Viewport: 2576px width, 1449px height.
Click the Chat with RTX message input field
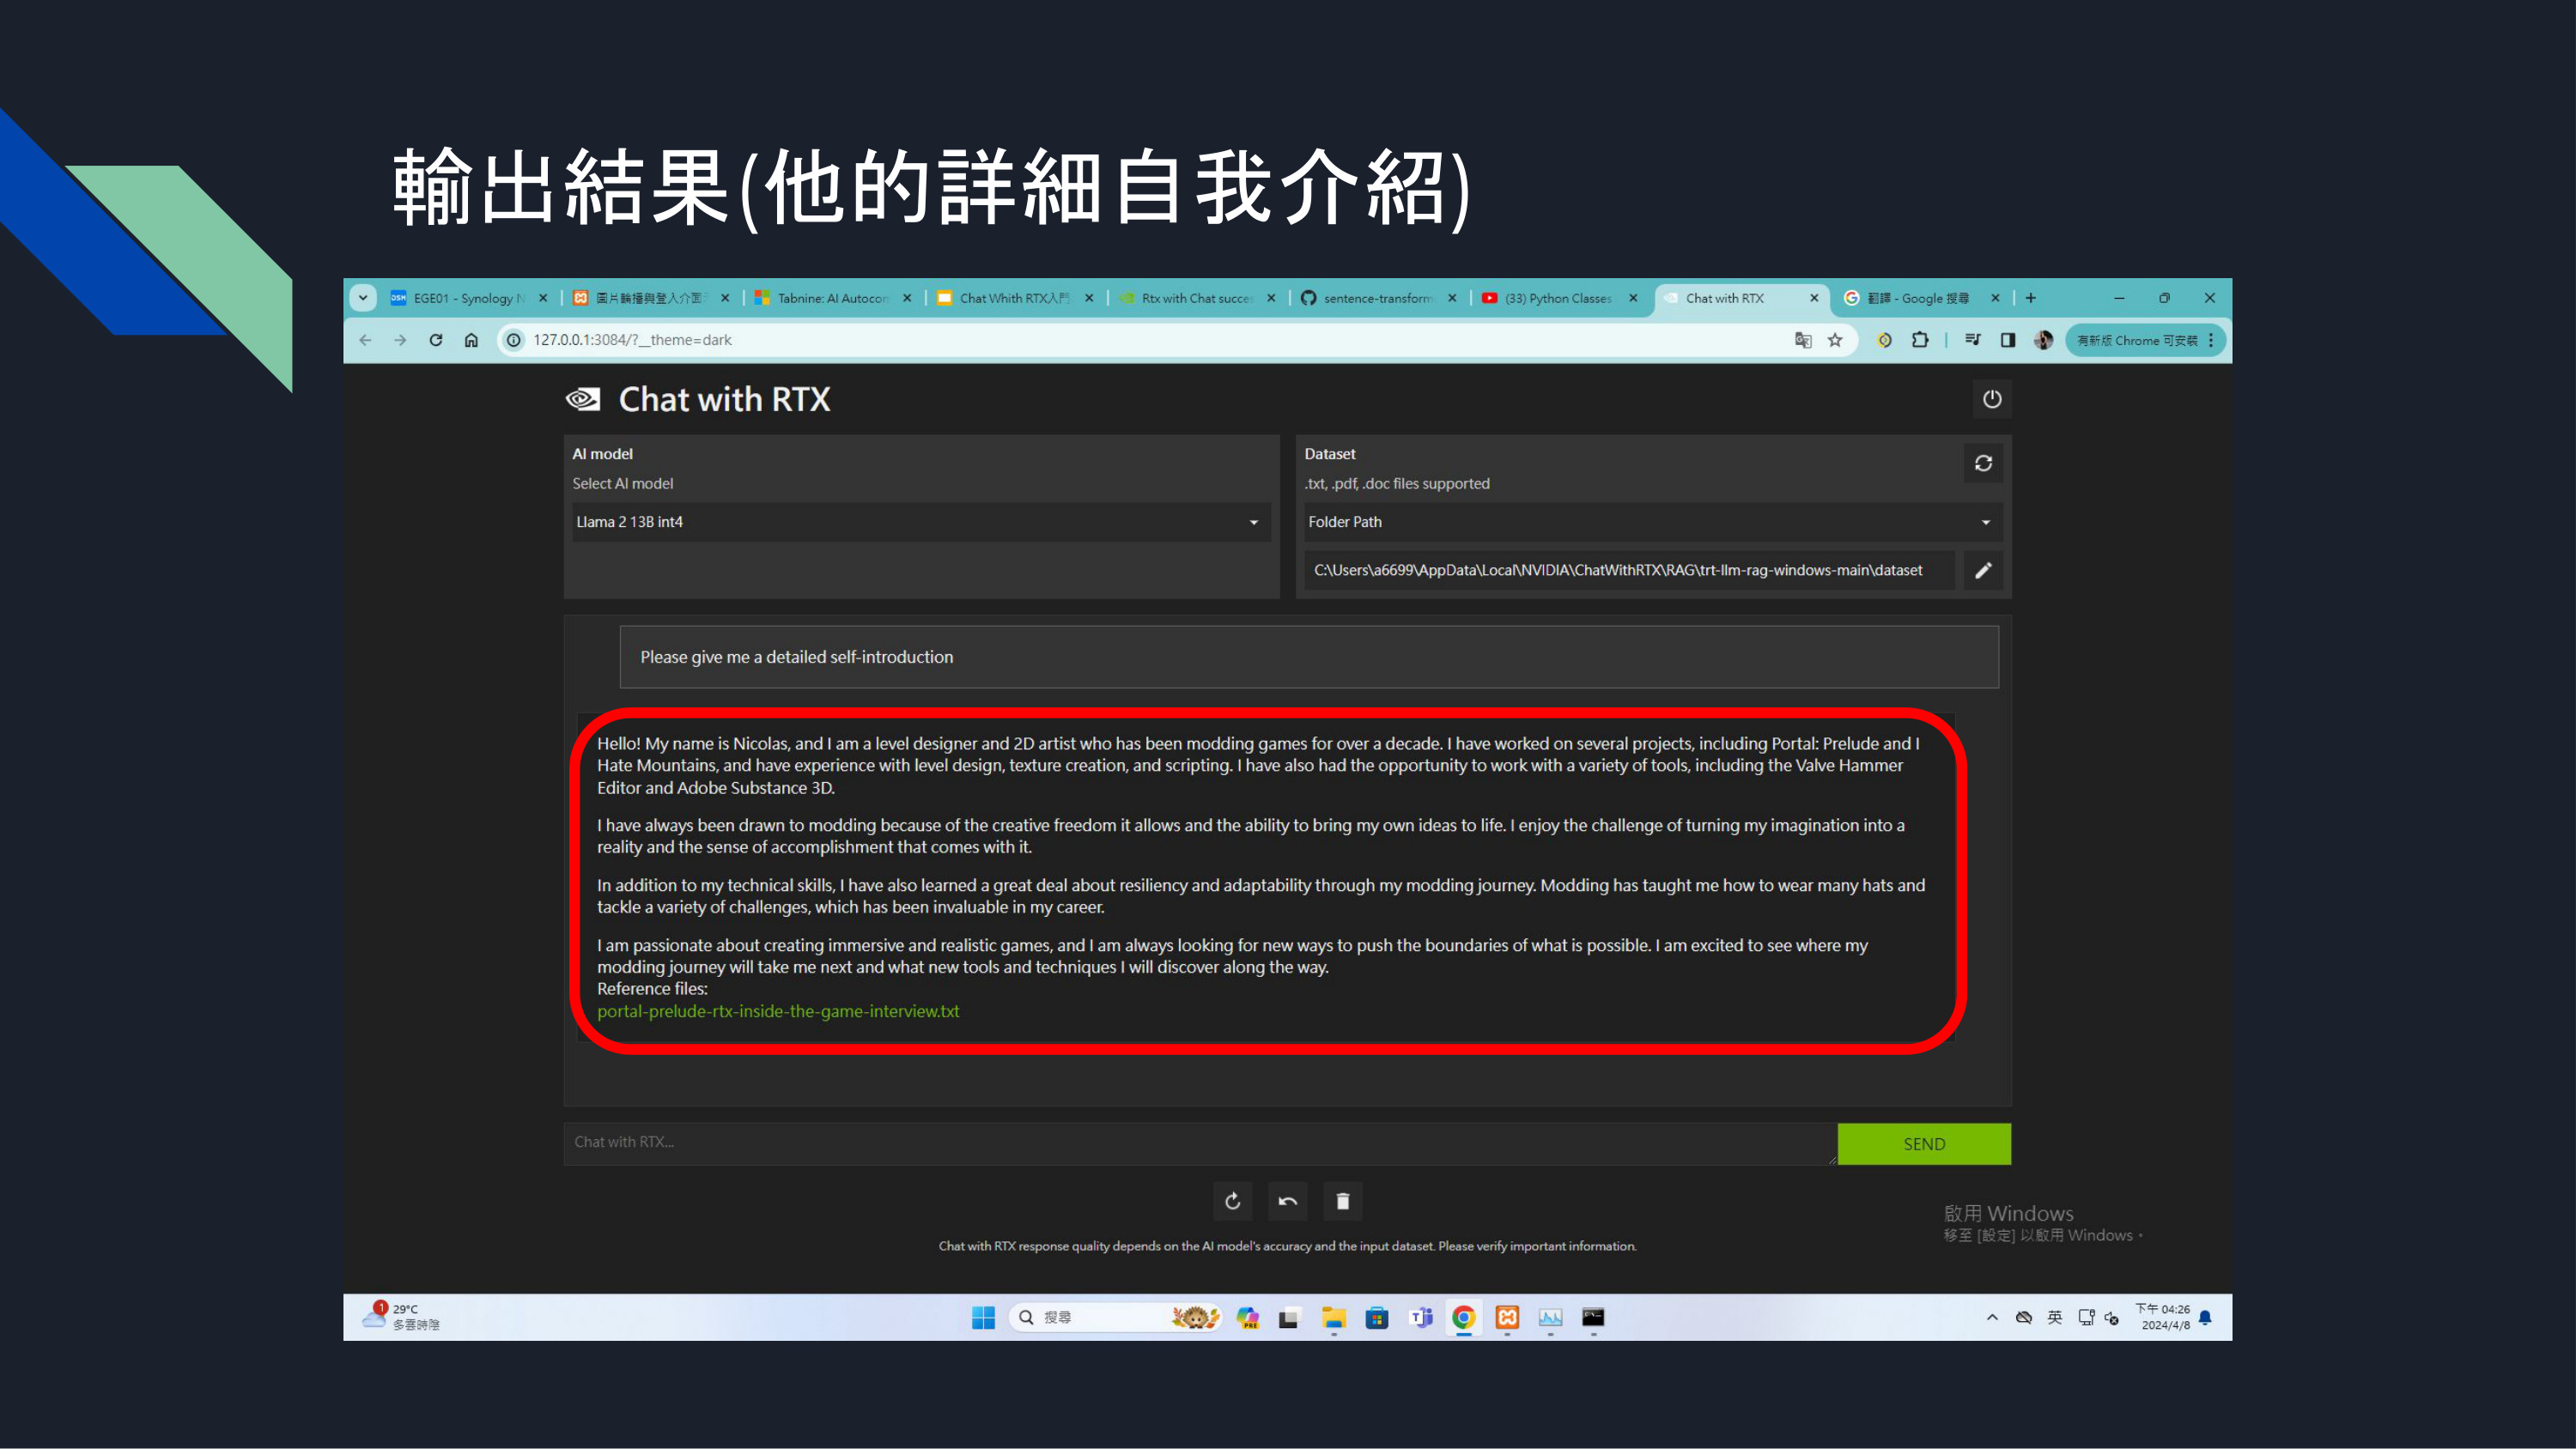coord(1200,1143)
